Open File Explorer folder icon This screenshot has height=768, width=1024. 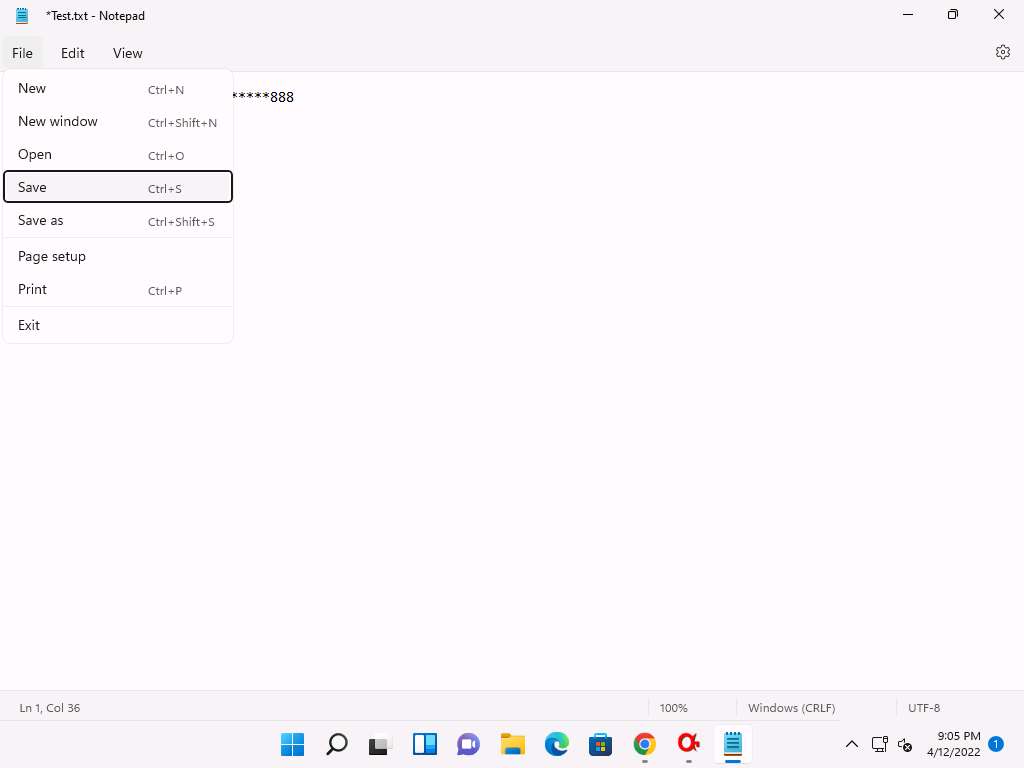coord(513,744)
